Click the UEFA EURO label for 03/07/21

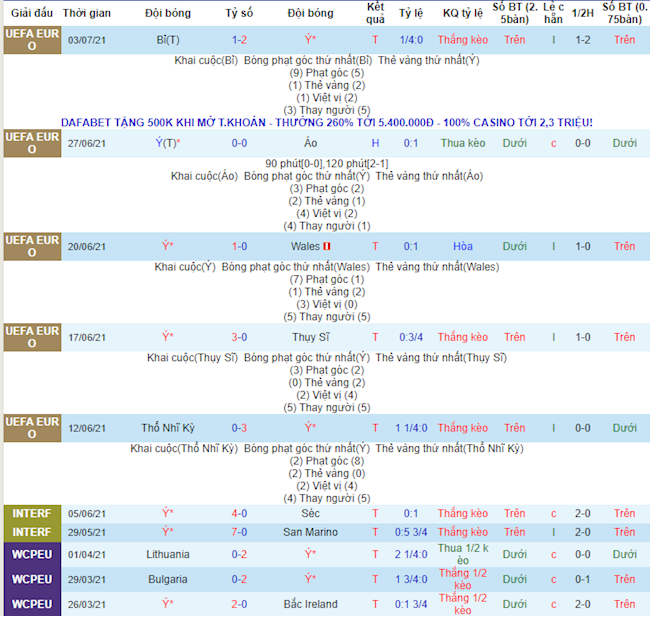31,40
